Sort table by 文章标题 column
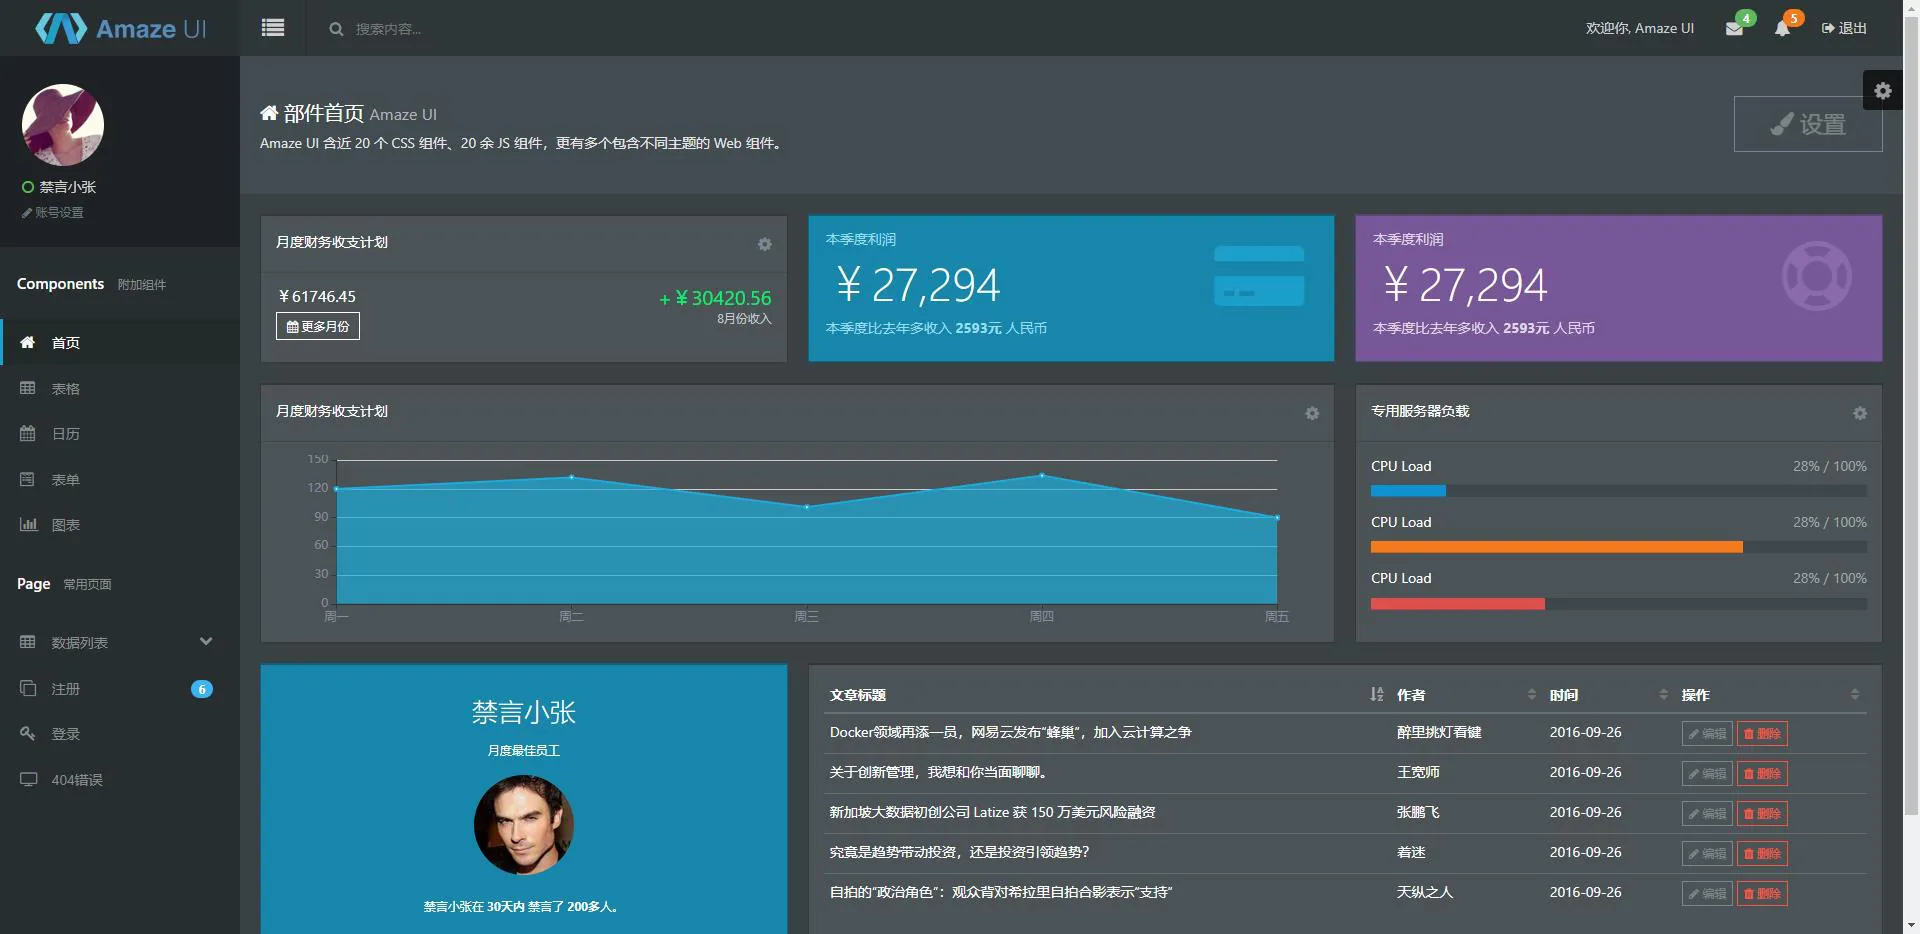This screenshot has width=1920, height=934. (1376, 694)
